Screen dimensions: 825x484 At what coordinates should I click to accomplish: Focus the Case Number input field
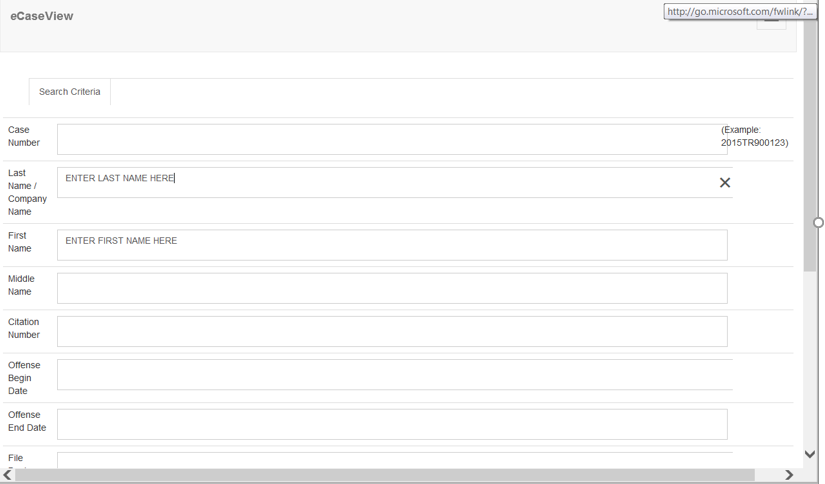click(390, 139)
